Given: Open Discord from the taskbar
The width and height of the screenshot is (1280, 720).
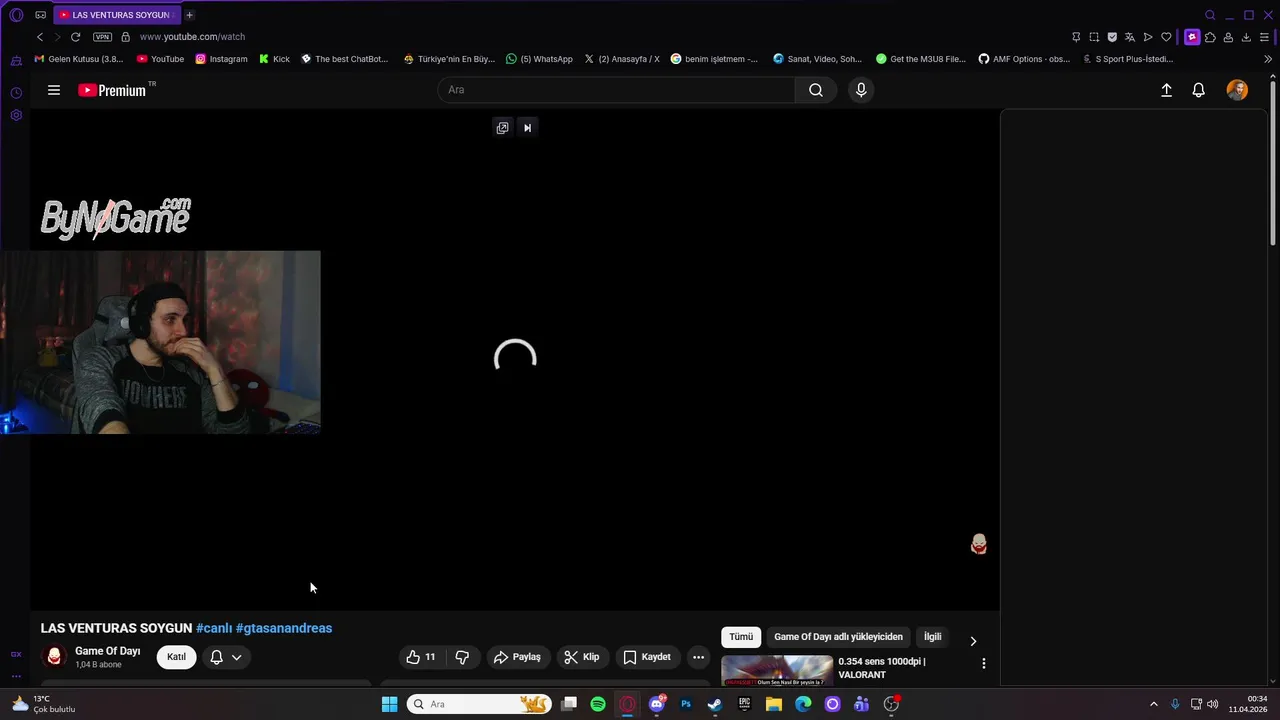Looking at the screenshot, I should pos(656,704).
